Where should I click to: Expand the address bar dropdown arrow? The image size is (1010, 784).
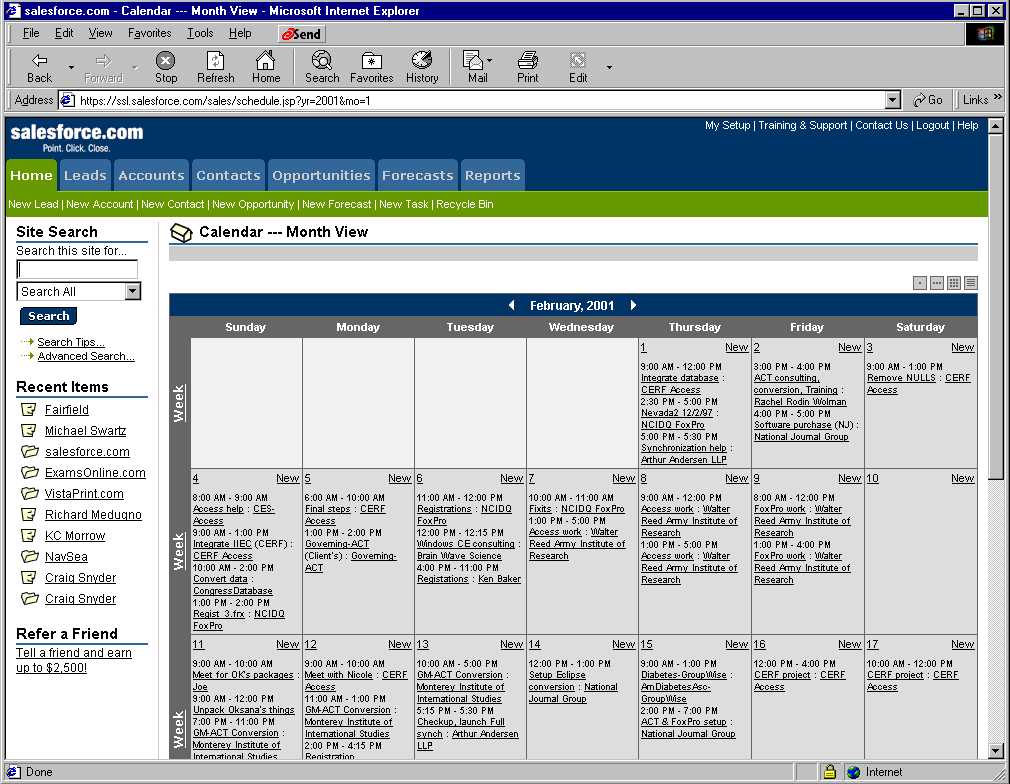[892, 100]
